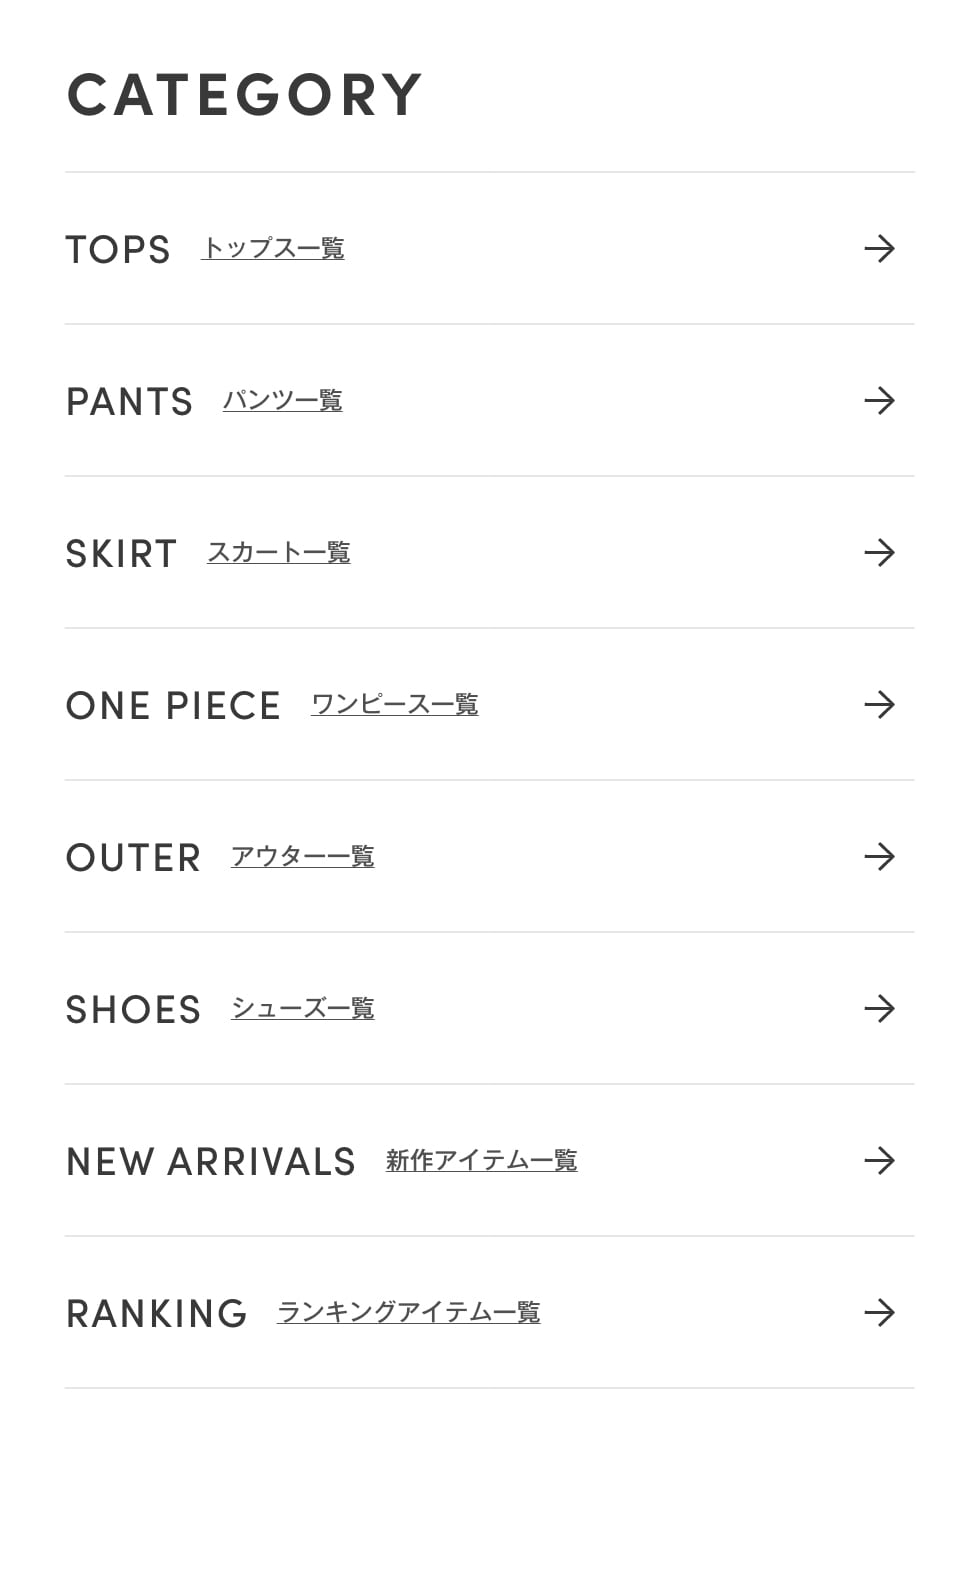Open the パンツ一覧 link
The width and height of the screenshot is (980, 1588).
(x=282, y=401)
